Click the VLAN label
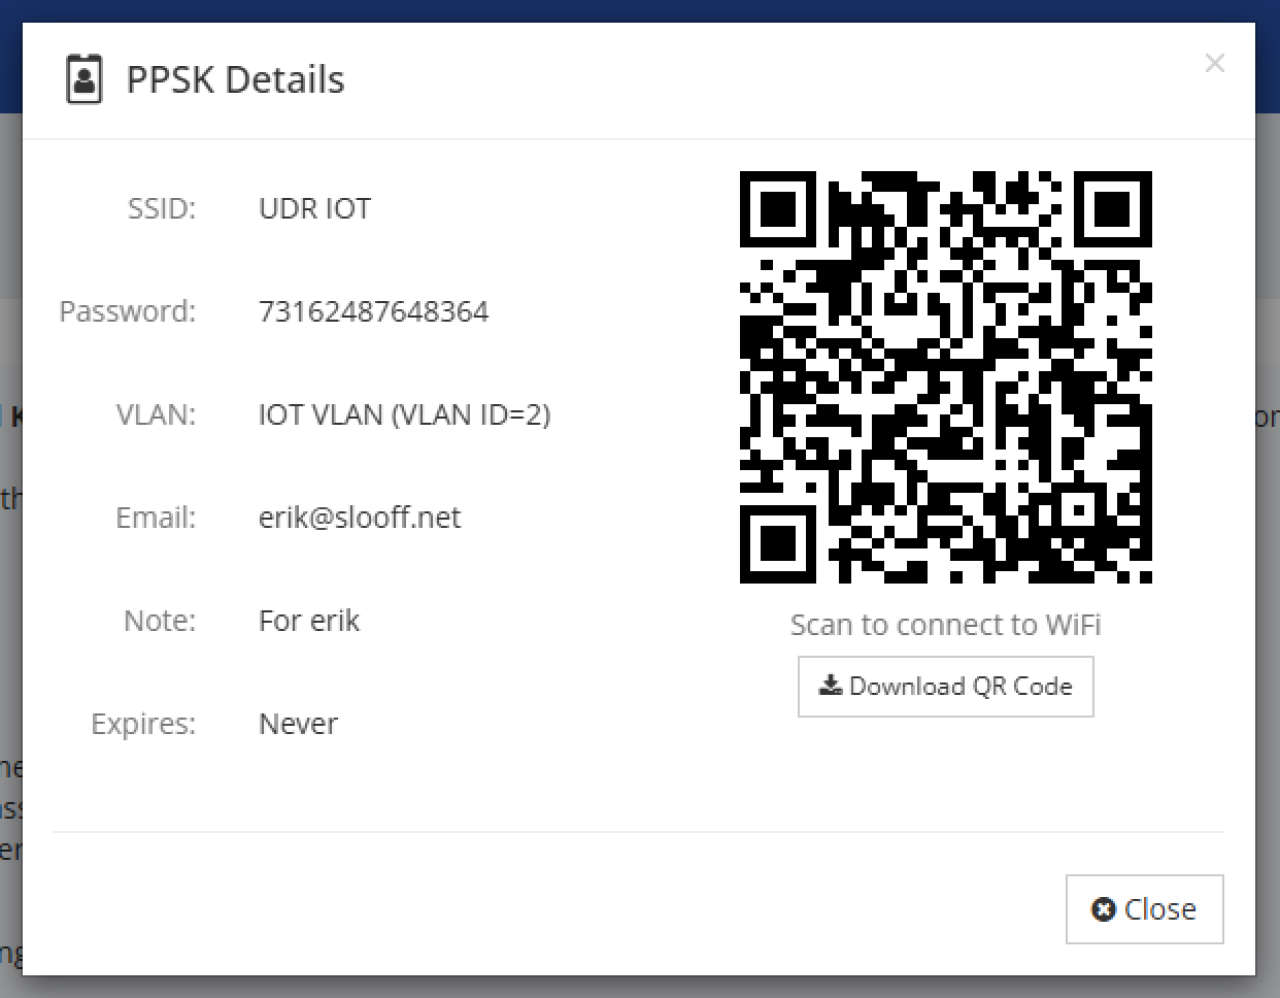 (x=156, y=414)
